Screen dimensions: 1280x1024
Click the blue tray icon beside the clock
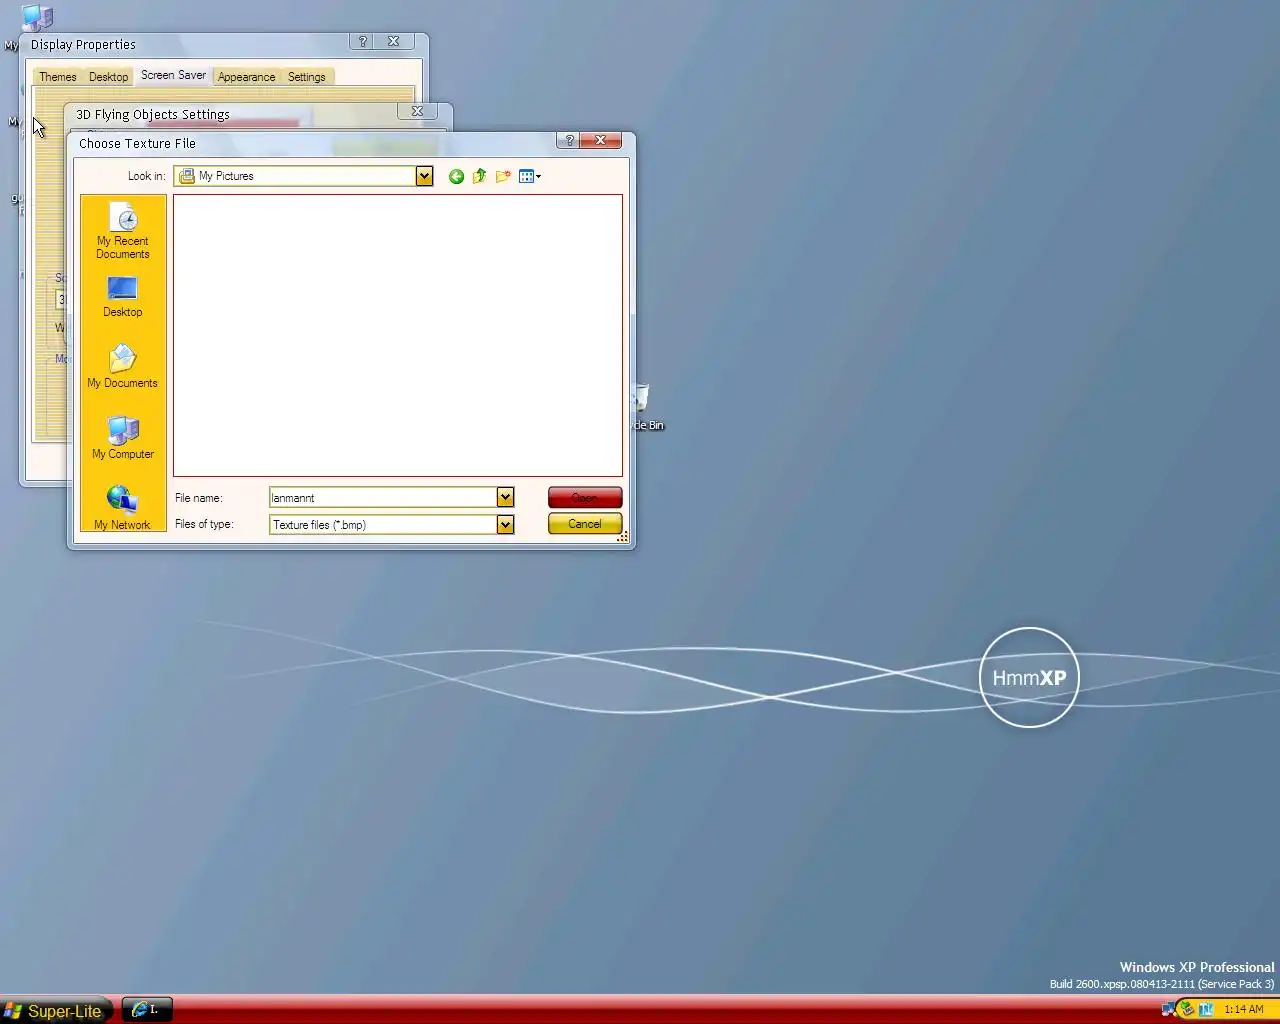coord(1206,1009)
